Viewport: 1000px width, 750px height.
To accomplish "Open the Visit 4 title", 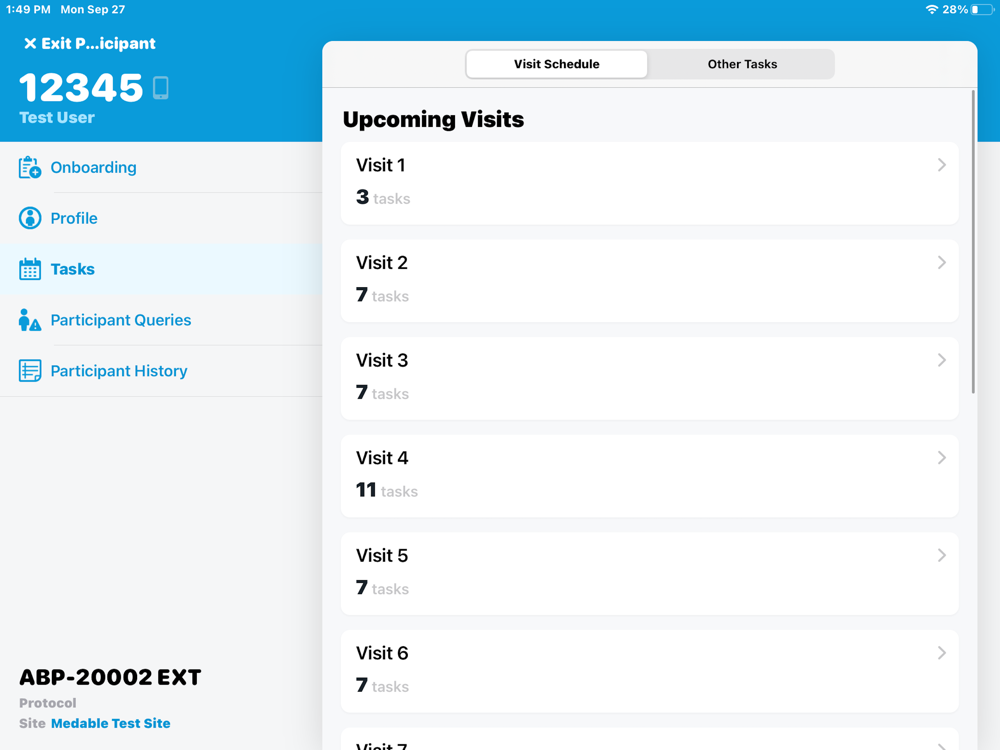I will (x=382, y=458).
